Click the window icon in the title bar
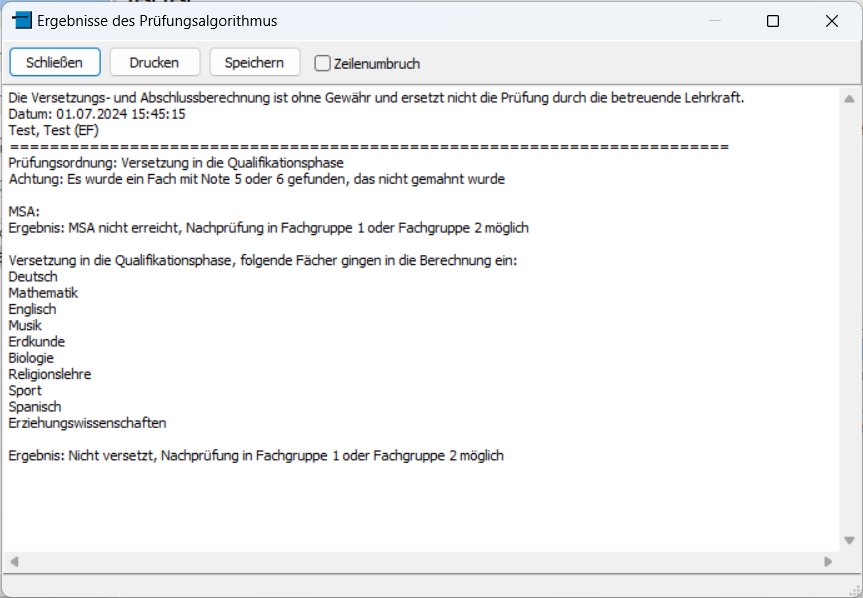This screenshot has height=598, width=863. [21, 21]
